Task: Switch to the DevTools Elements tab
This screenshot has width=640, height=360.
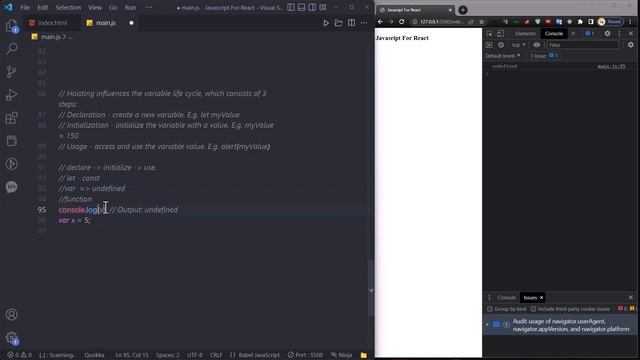Action: (525, 34)
